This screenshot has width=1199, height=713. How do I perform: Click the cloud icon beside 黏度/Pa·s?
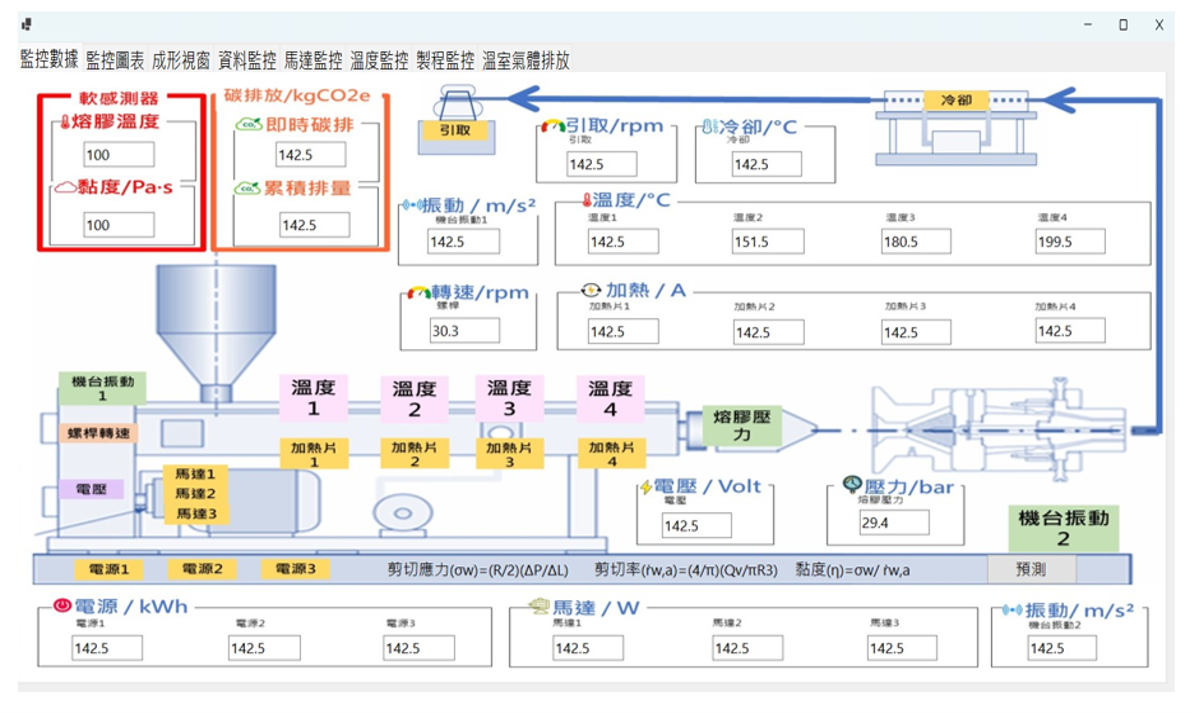click(x=66, y=190)
